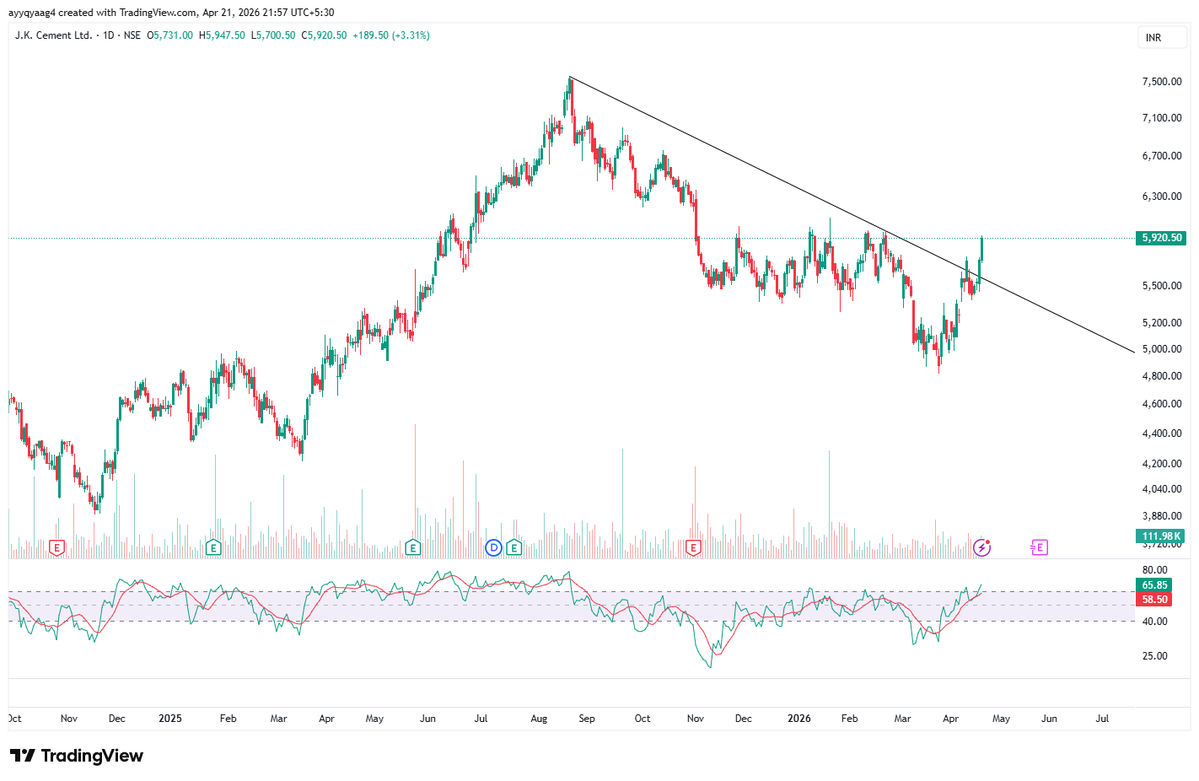
Task: Click the 5,000.00 price axis label
Action: point(1162,349)
